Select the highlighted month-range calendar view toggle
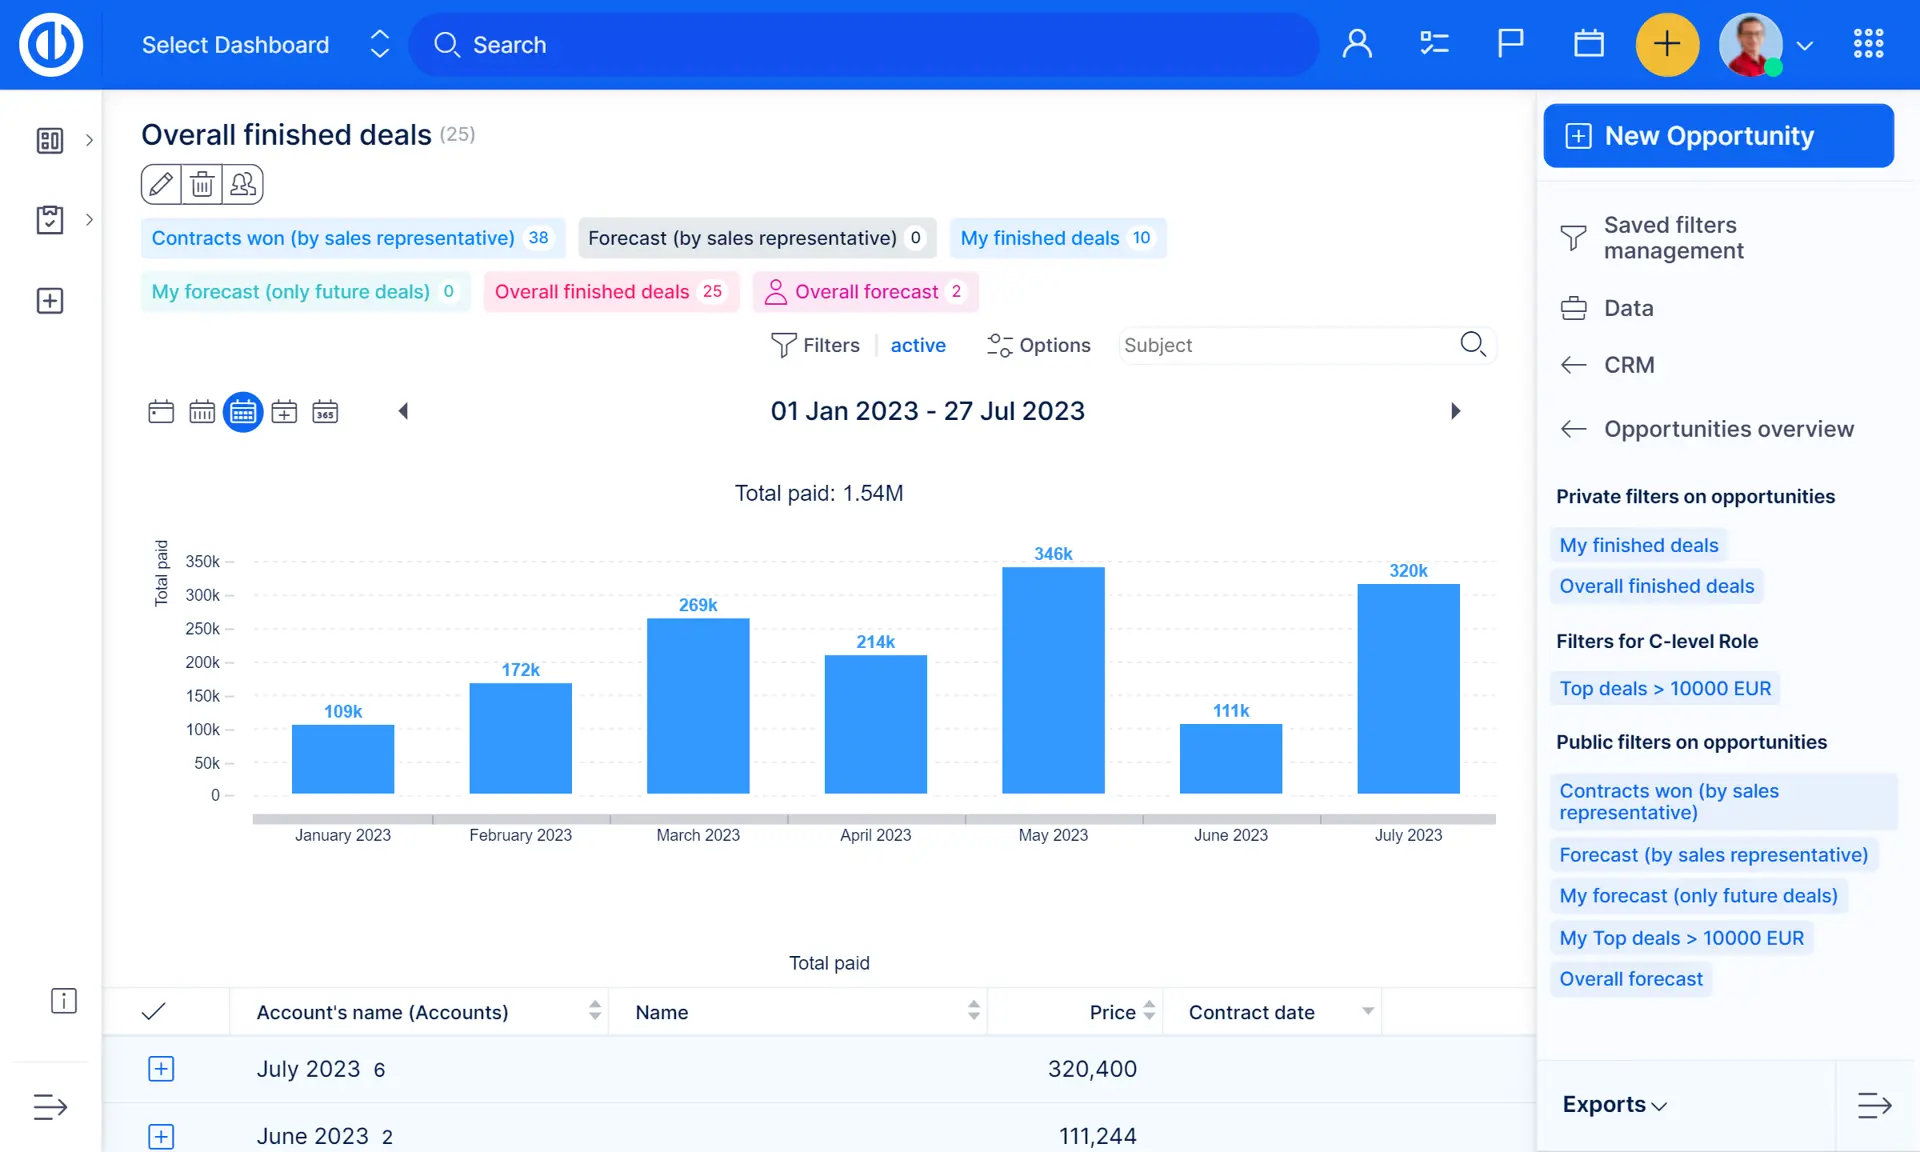The width and height of the screenshot is (1920, 1152). 243,412
